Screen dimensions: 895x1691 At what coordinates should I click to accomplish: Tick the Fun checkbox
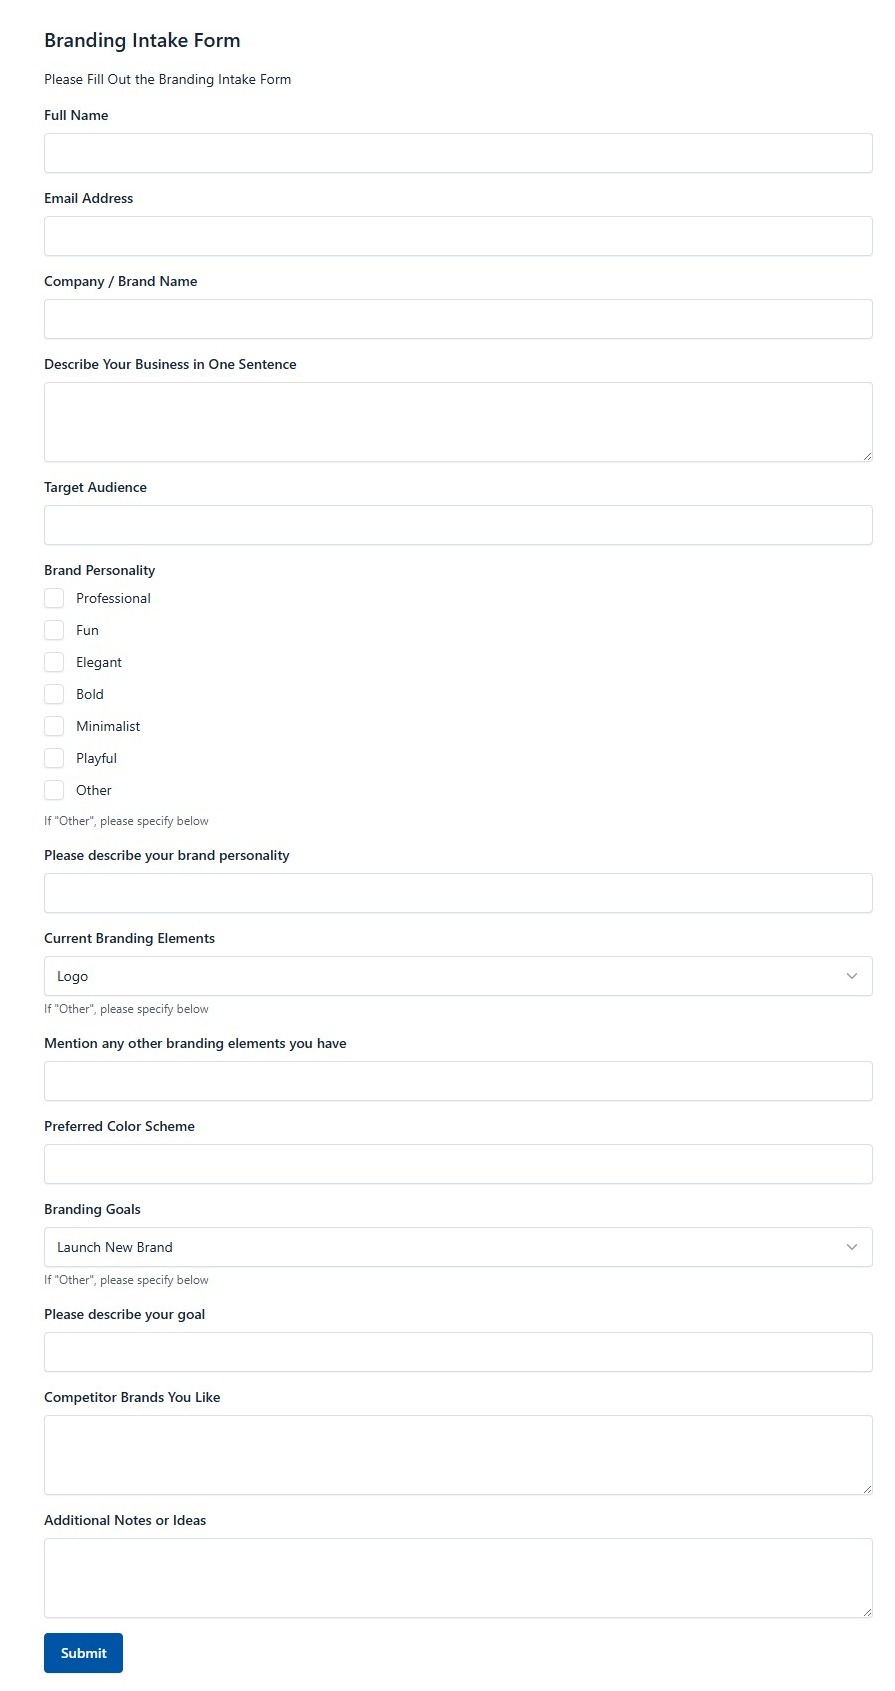(x=54, y=630)
